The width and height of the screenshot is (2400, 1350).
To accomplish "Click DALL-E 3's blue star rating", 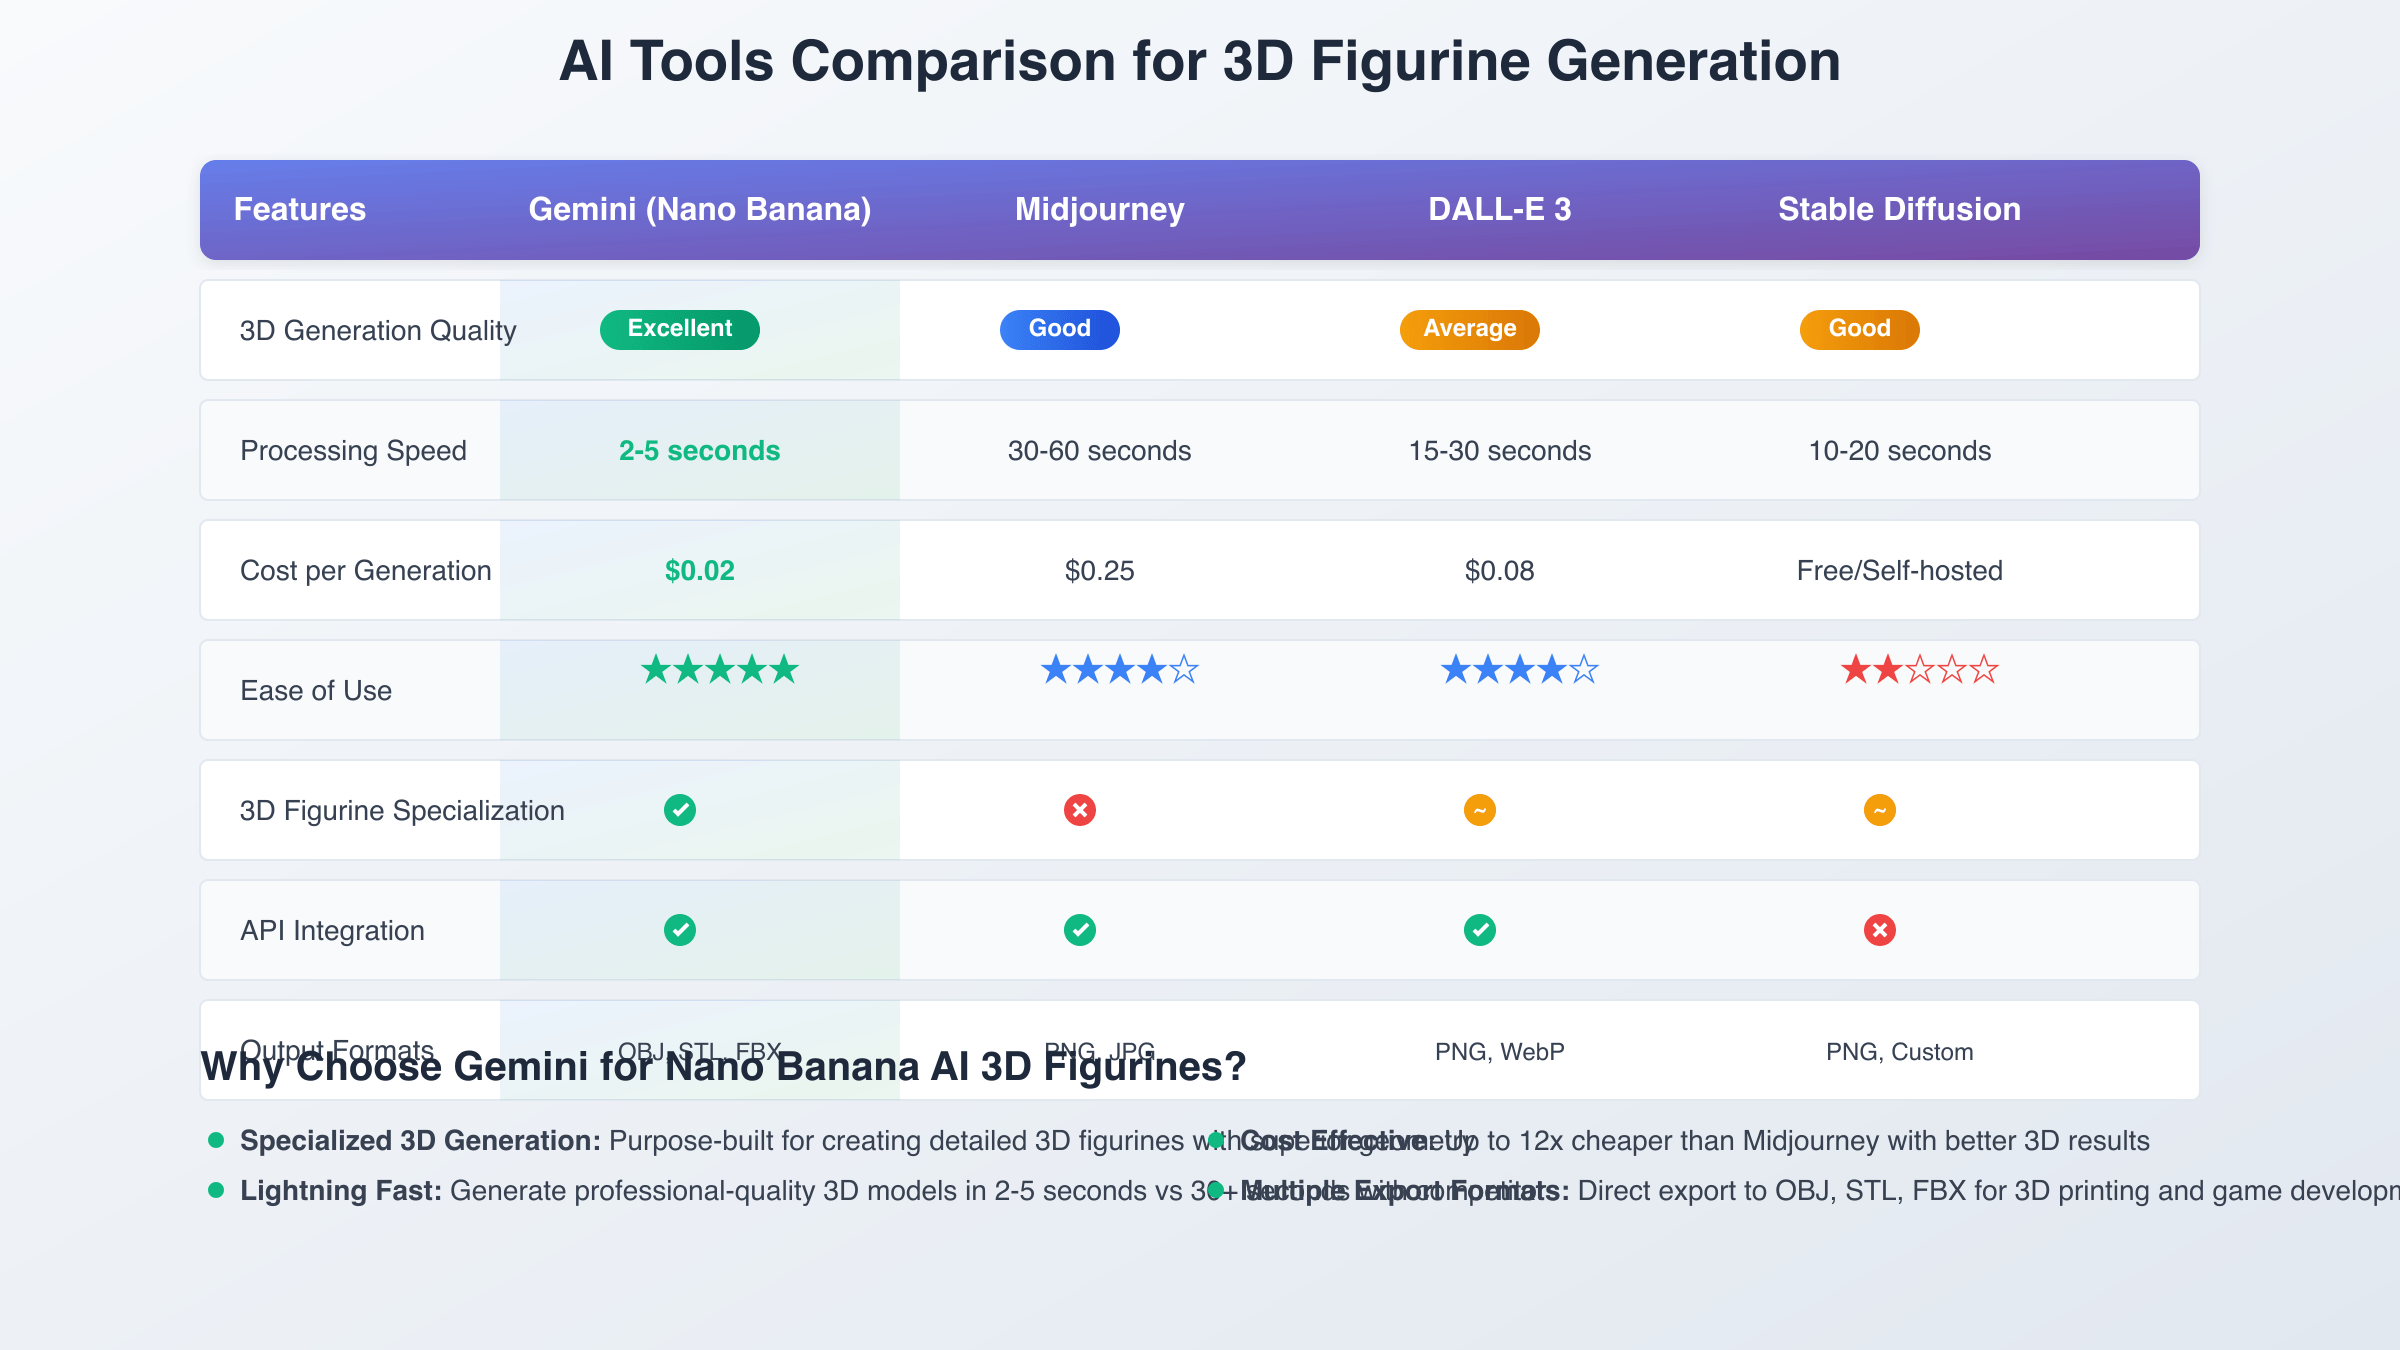I will point(1520,669).
